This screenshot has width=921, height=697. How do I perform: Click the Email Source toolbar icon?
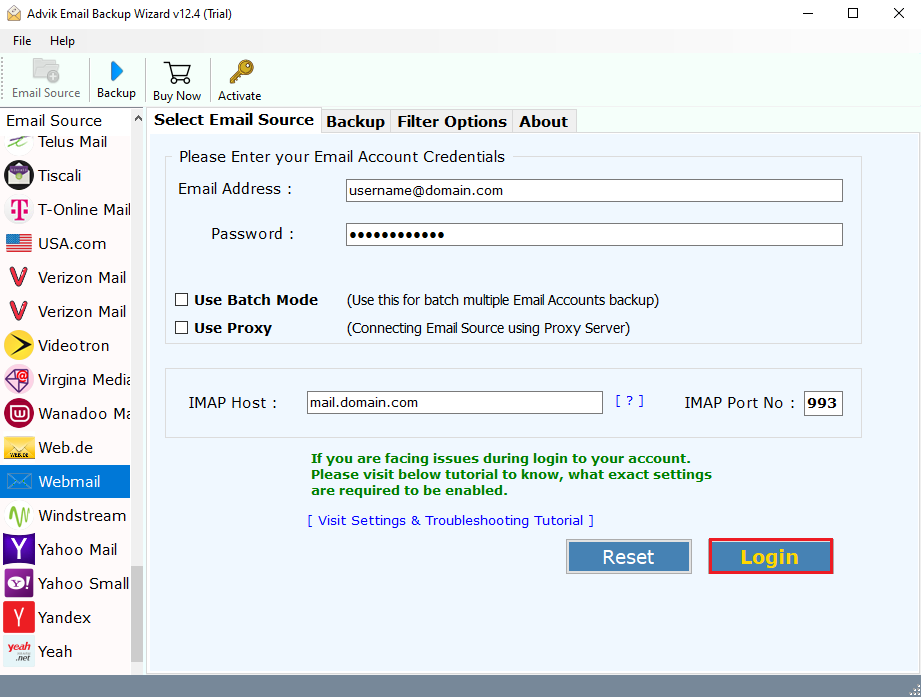pos(46,70)
